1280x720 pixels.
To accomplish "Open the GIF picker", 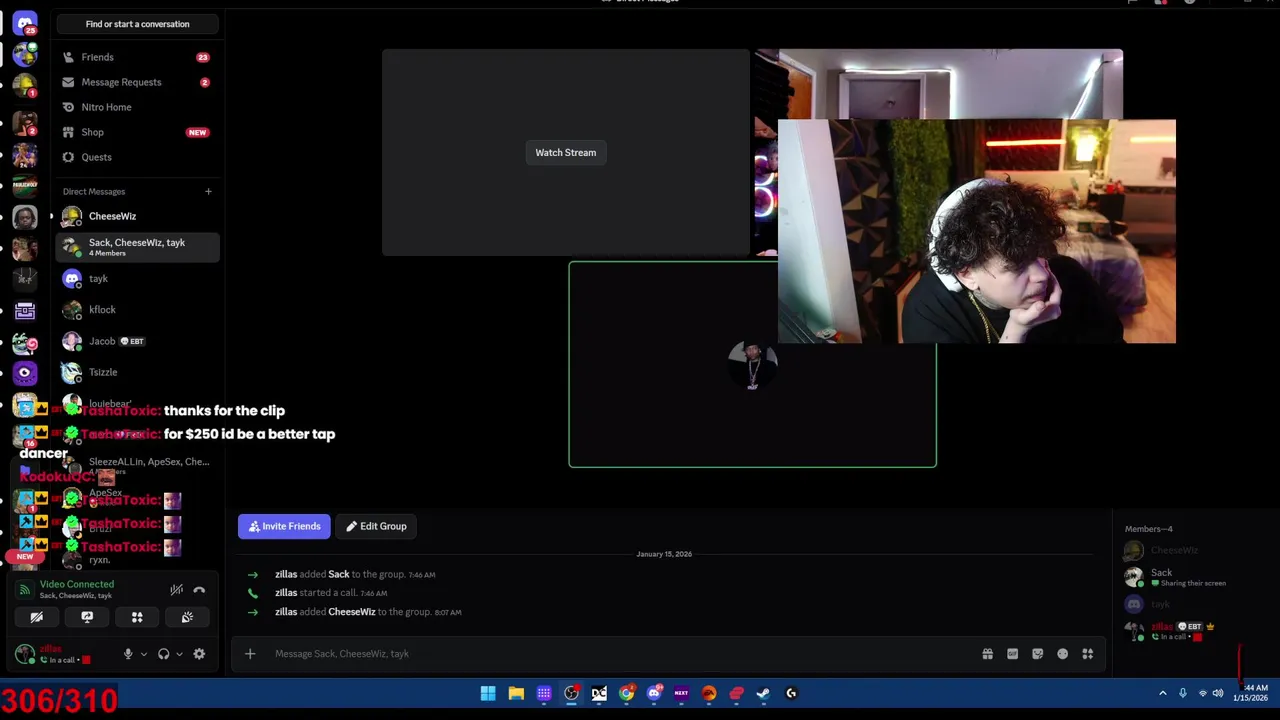I will [x=1012, y=654].
